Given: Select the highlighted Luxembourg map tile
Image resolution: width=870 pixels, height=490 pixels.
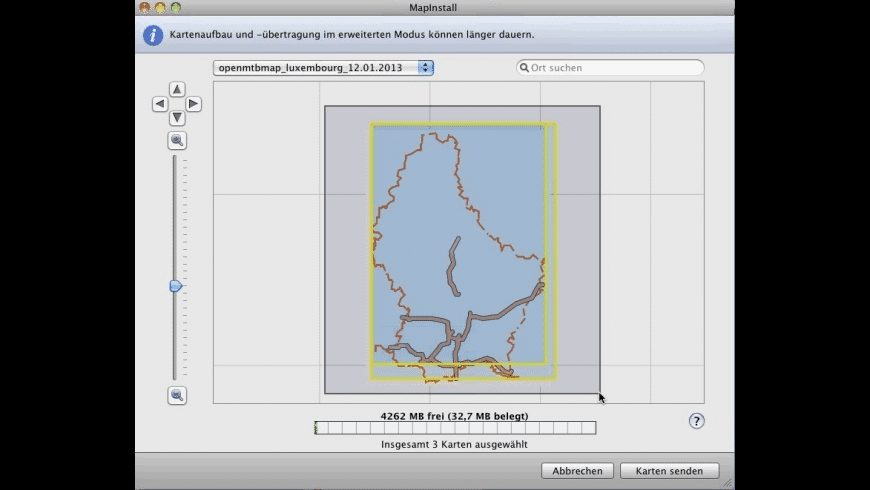Looking at the screenshot, I should (x=459, y=244).
